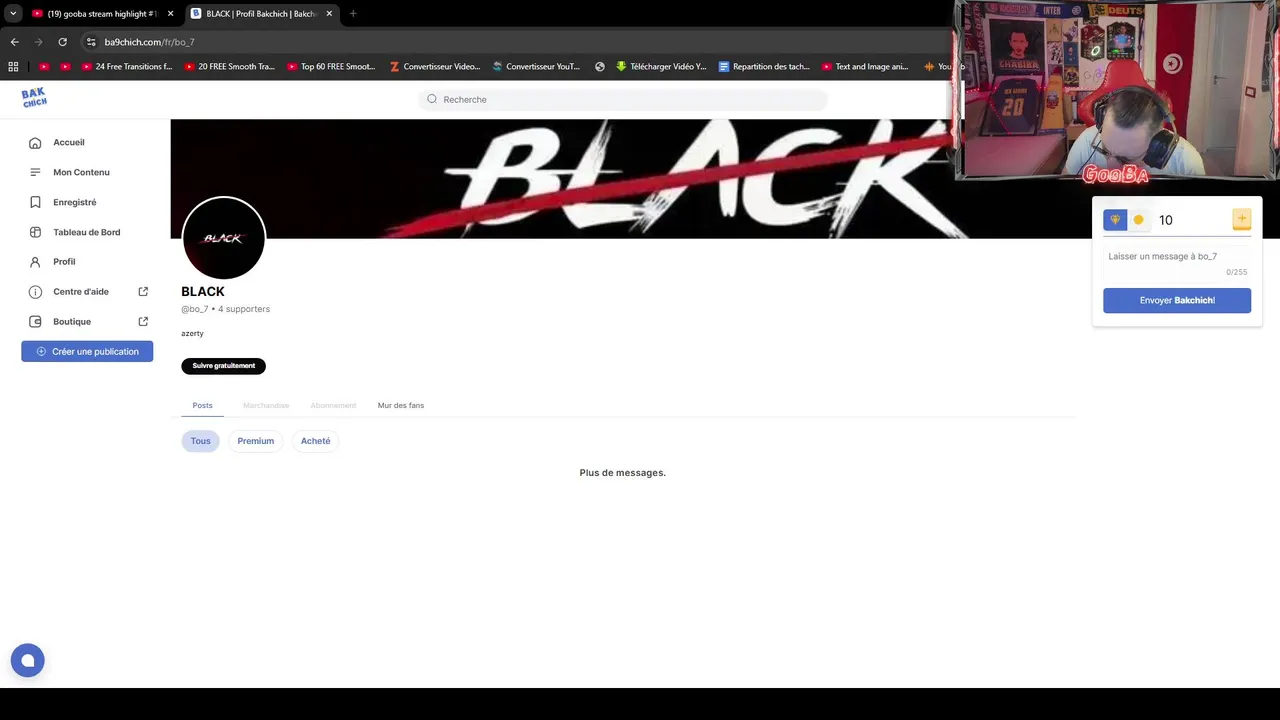Click the Centre d'aide info icon

pyautogui.click(x=35, y=292)
